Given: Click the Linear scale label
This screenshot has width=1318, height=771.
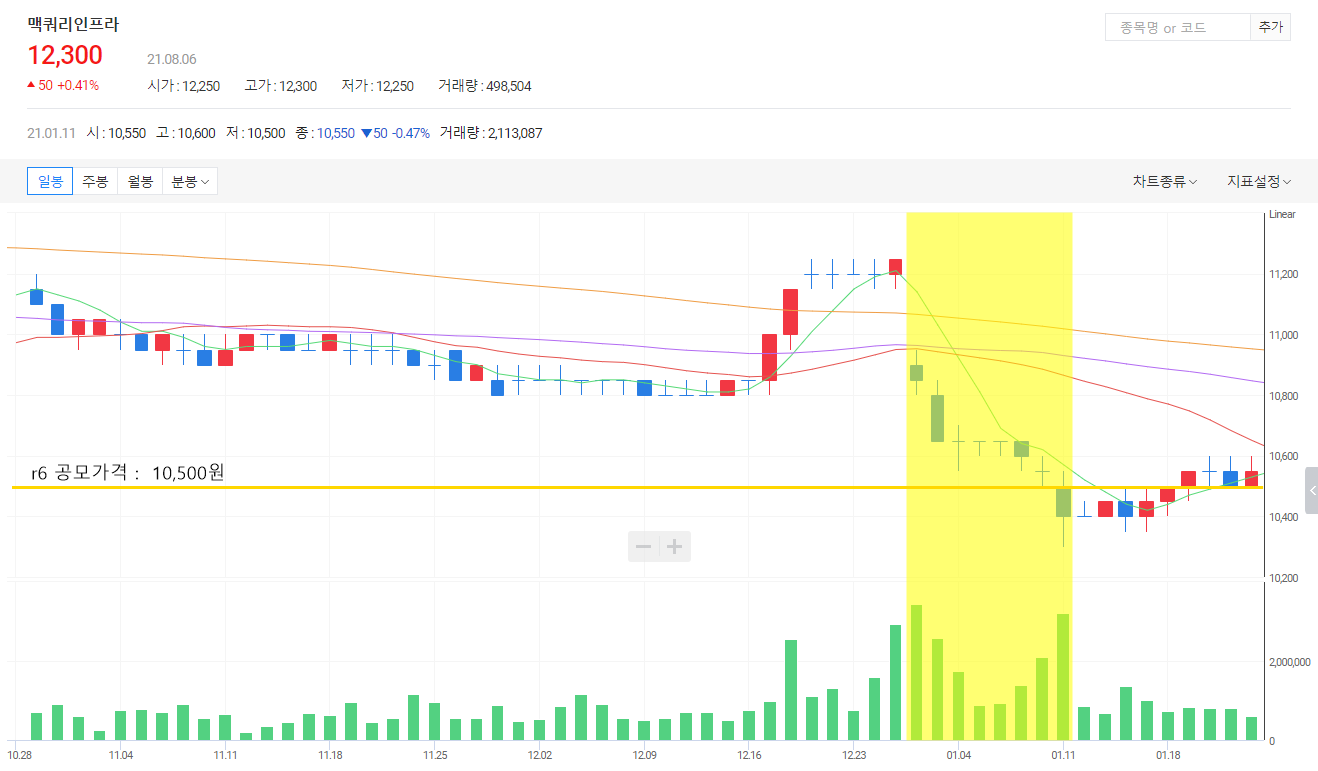Looking at the screenshot, I should pos(1282,215).
